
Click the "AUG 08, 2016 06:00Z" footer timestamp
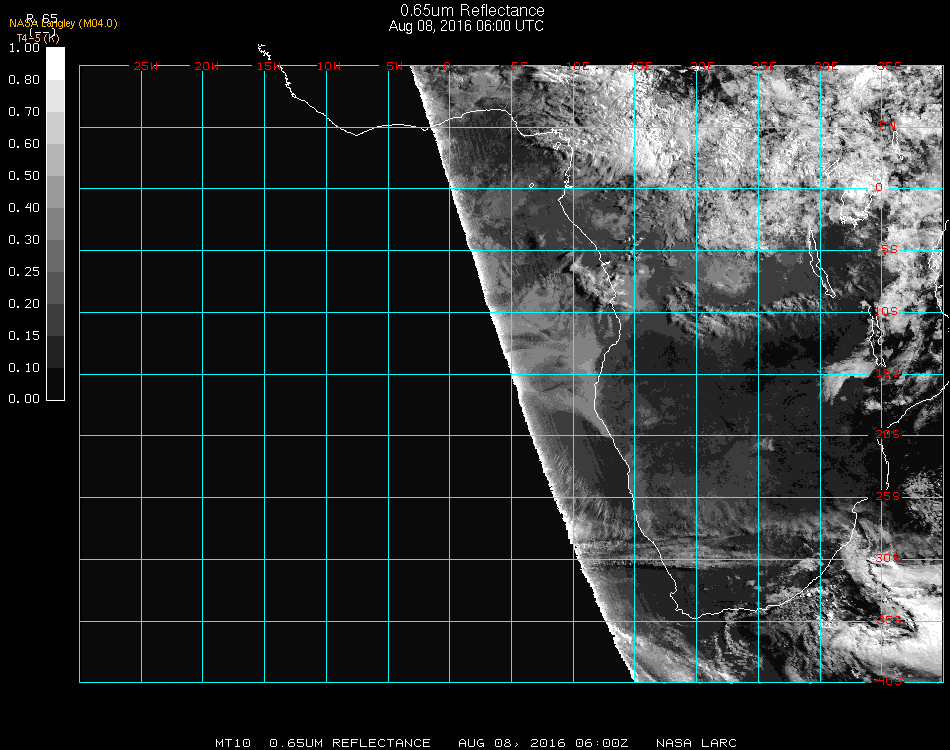tap(543, 743)
